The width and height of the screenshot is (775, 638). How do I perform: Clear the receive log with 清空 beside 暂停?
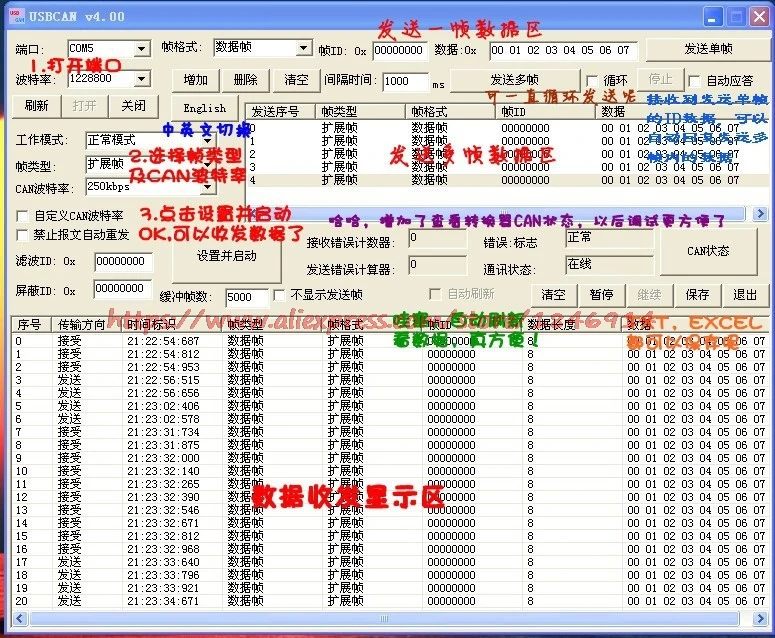pyautogui.click(x=553, y=295)
